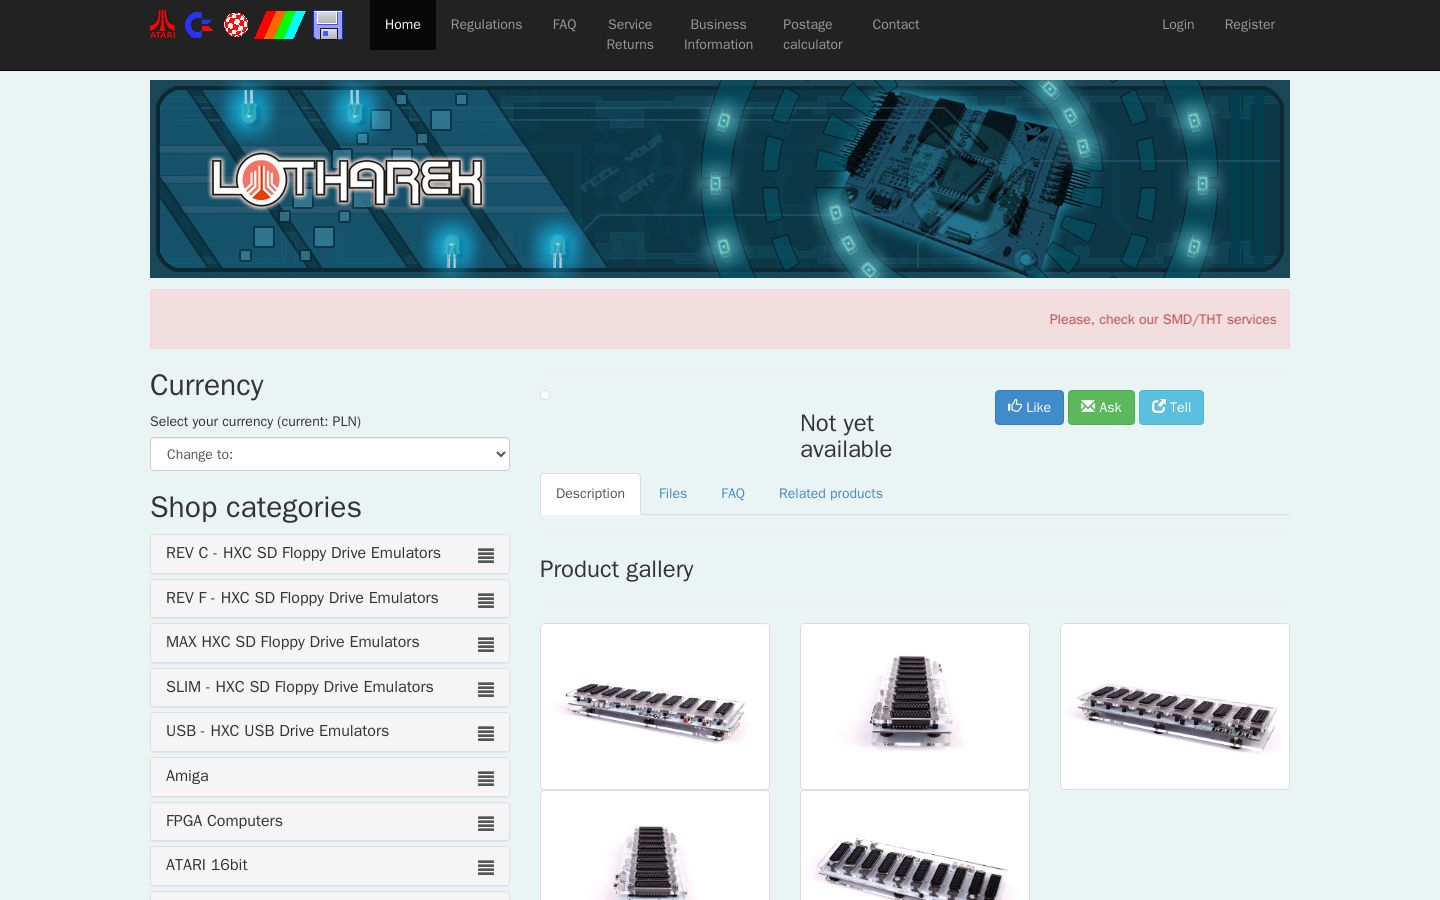Viewport: 1440px width, 900px height.
Task: Click the Commodore logo icon
Action: coord(199,24)
